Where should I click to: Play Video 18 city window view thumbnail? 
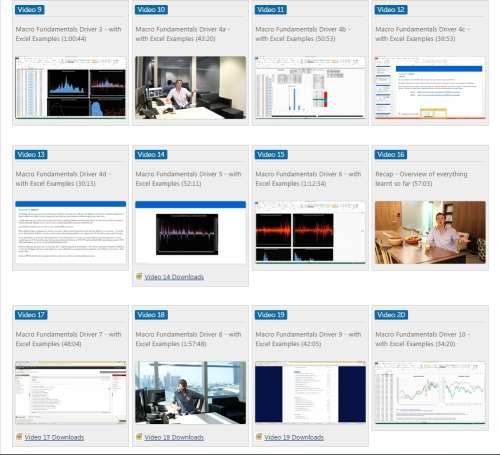tap(190, 393)
